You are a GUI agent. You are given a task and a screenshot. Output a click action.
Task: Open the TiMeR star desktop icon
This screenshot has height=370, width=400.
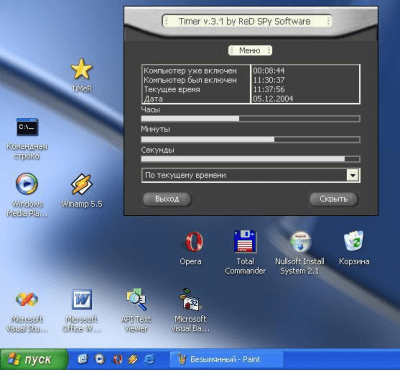pos(82,69)
